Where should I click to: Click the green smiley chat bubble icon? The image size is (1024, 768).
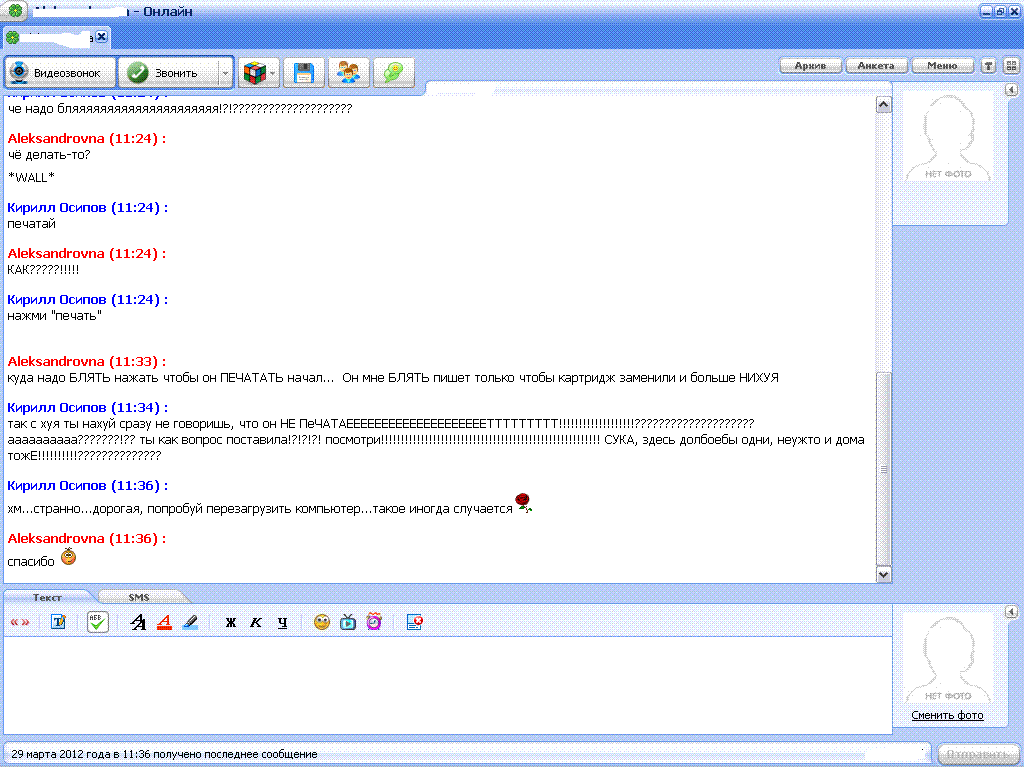(x=395, y=73)
